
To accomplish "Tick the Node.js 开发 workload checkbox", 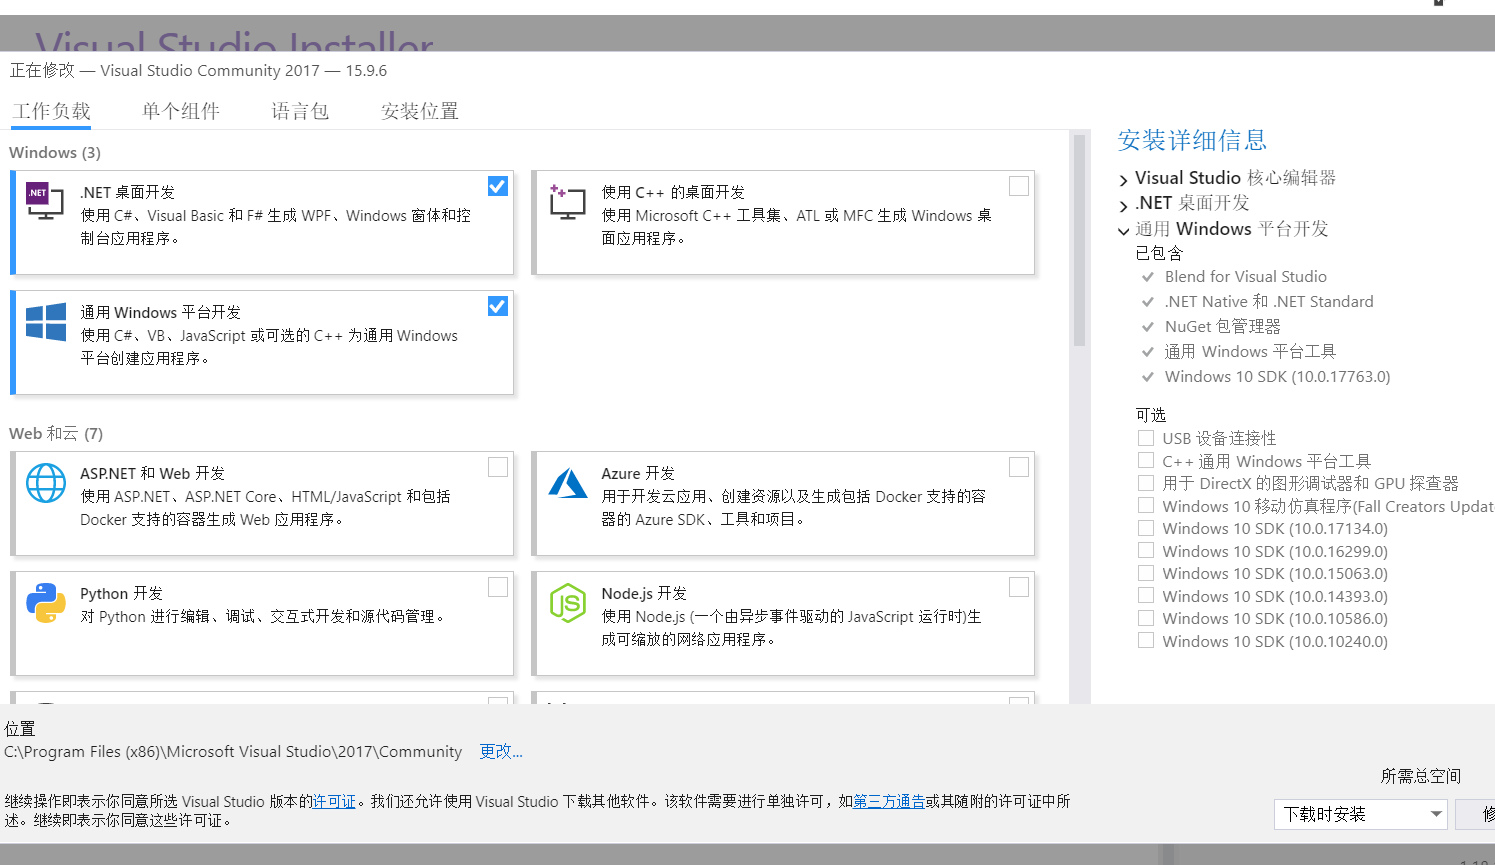I will coord(1019,587).
